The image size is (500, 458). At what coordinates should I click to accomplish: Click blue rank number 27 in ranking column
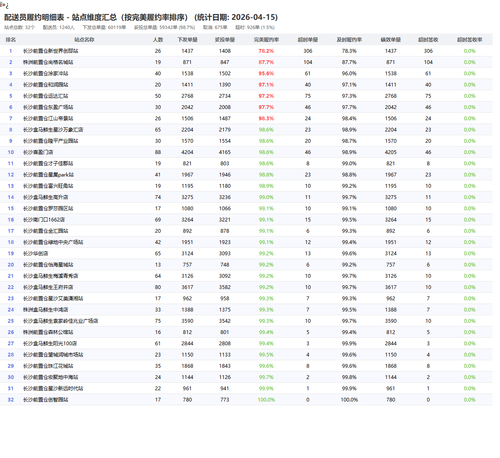pyautogui.click(x=11, y=344)
